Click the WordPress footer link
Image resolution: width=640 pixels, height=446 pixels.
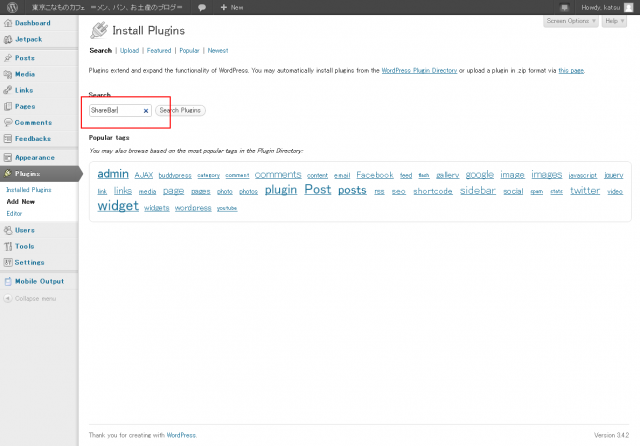pyautogui.click(x=181, y=435)
